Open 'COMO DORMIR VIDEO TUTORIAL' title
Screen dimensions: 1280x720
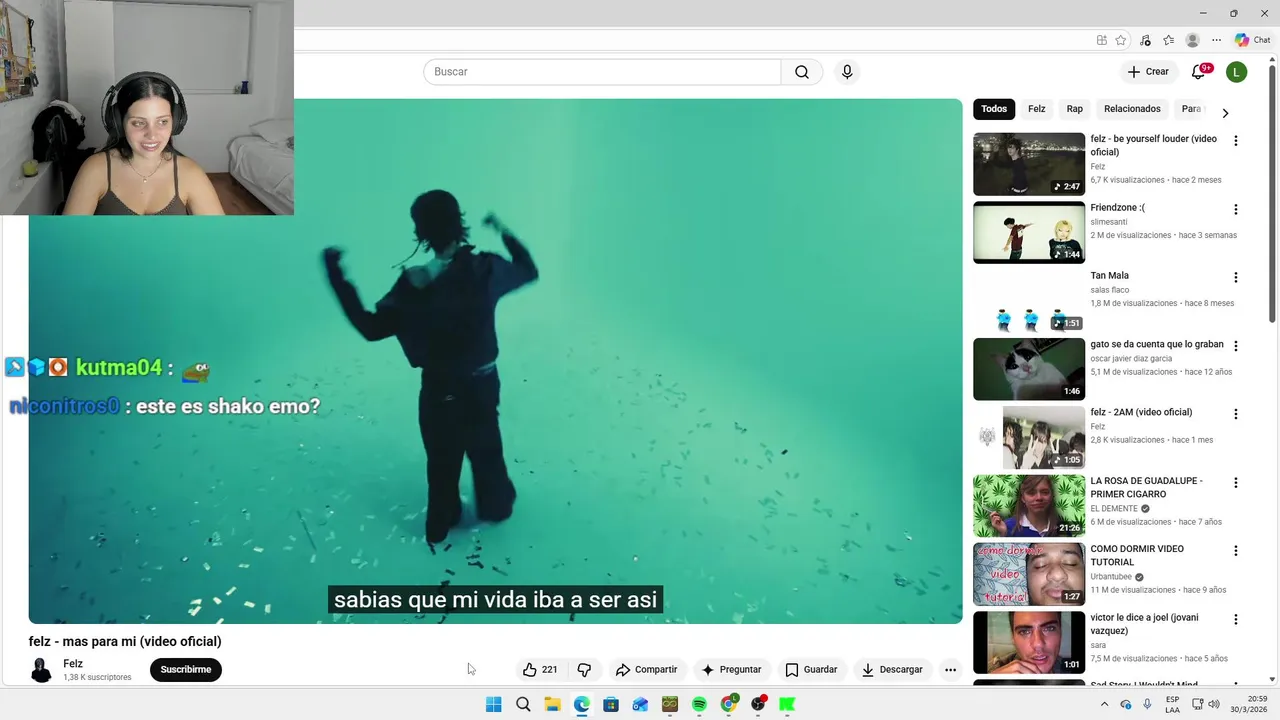point(1137,556)
